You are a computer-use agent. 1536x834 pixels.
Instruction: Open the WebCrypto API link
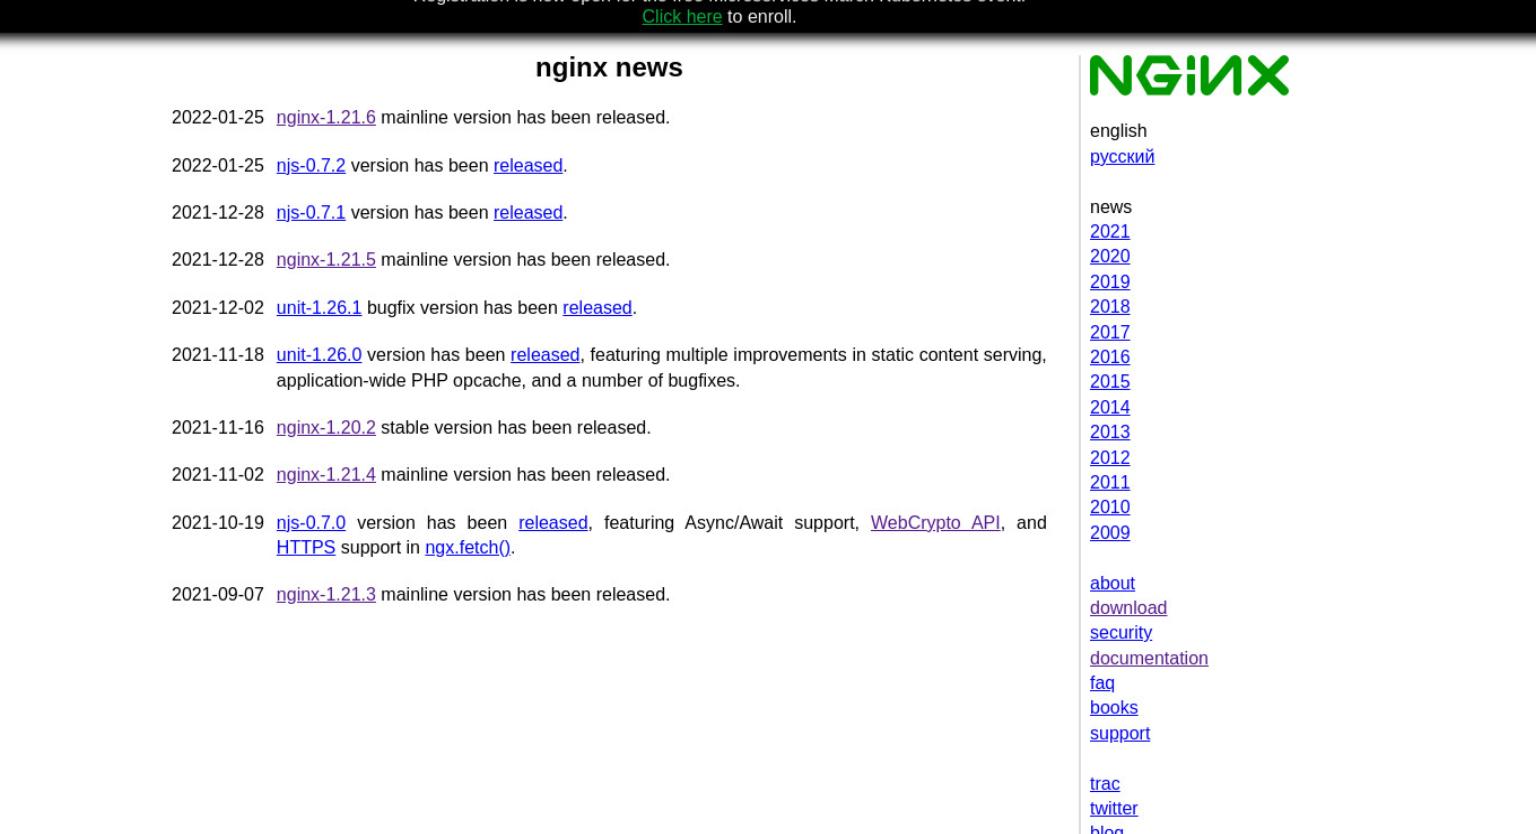tap(935, 522)
